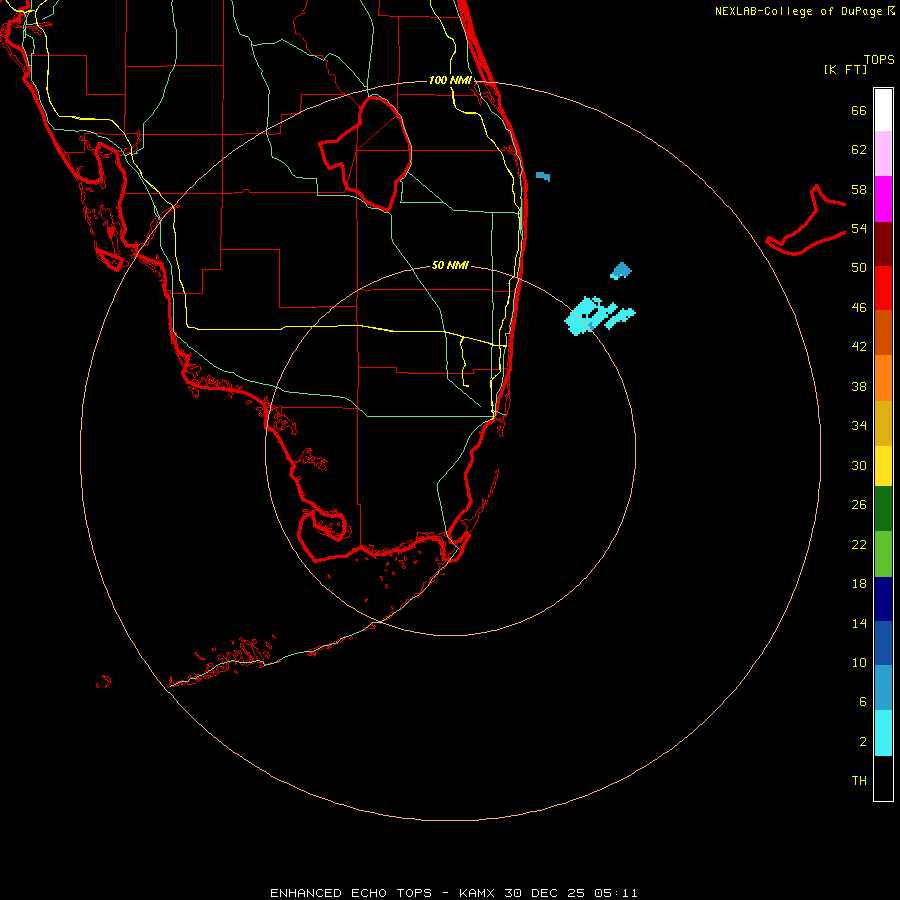Image resolution: width=900 pixels, height=900 pixels.
Task: Click the legend value 66
Action: coord(859,110)
